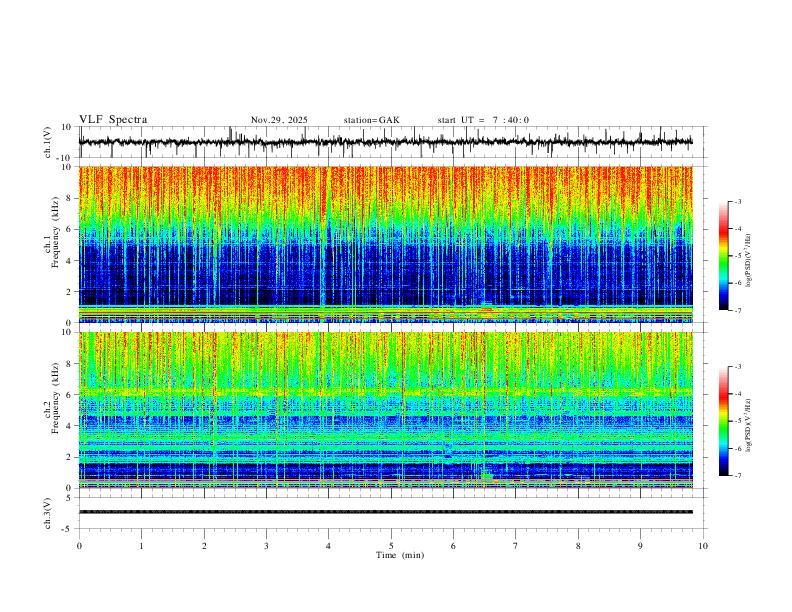Click the '1' time axis tick label
The height and width of the screenshot is (612, 792).
pos(141,546)
